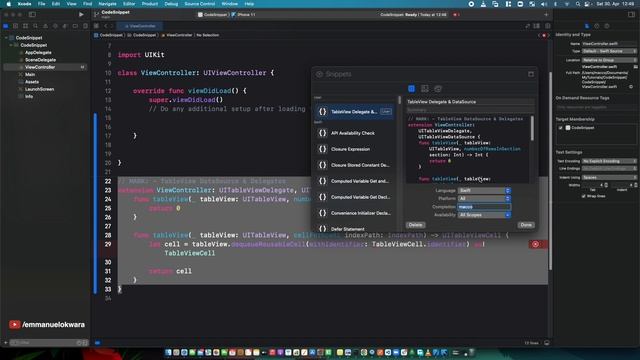Viewport: 640px width, 360px height.
Task: Toggle the navigator sidebar button in toolbar
Action: click(x=32, y=14)
